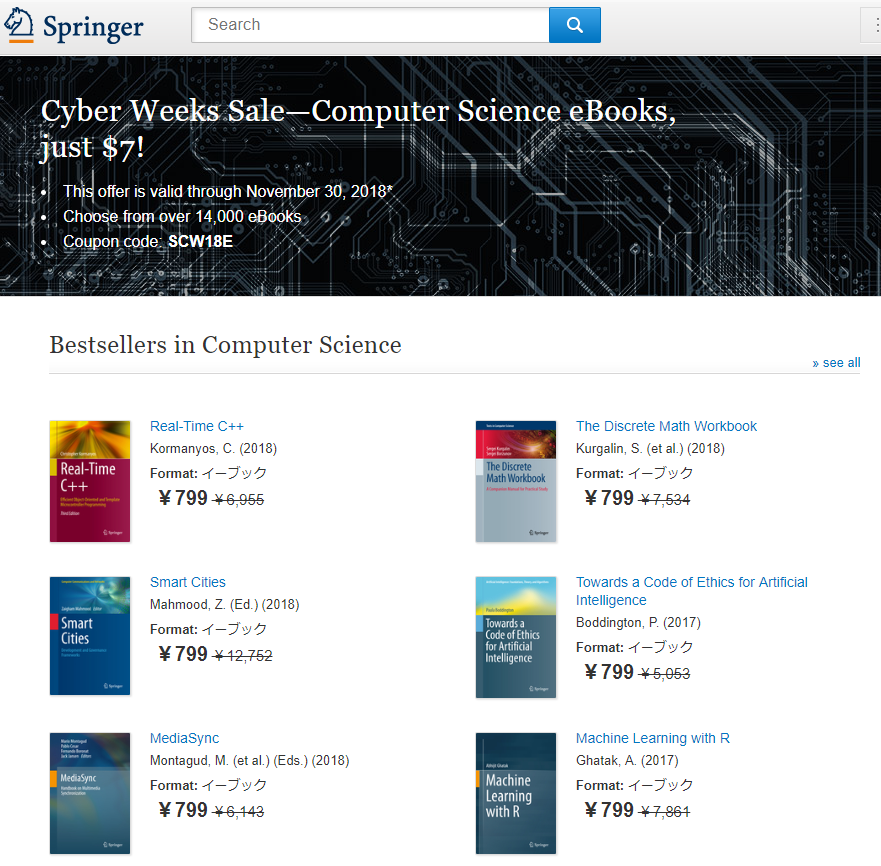The width and height of the screenshot is (881, 866).
Task: Click 'Montagud, M. (et al.) (Eds.) (2018)'
Action: 249,760
